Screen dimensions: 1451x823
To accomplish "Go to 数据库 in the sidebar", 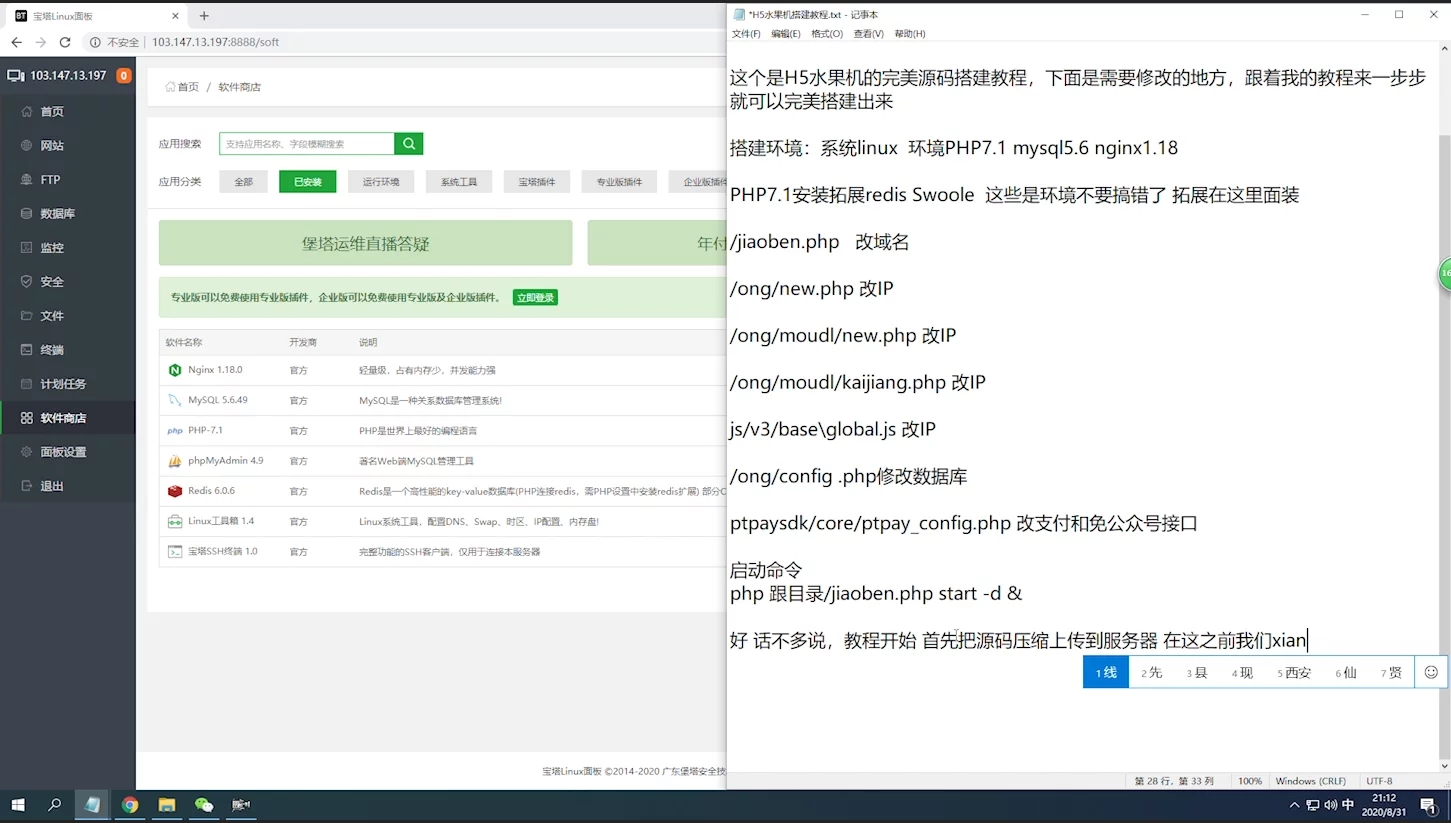I will coord(57,214).
